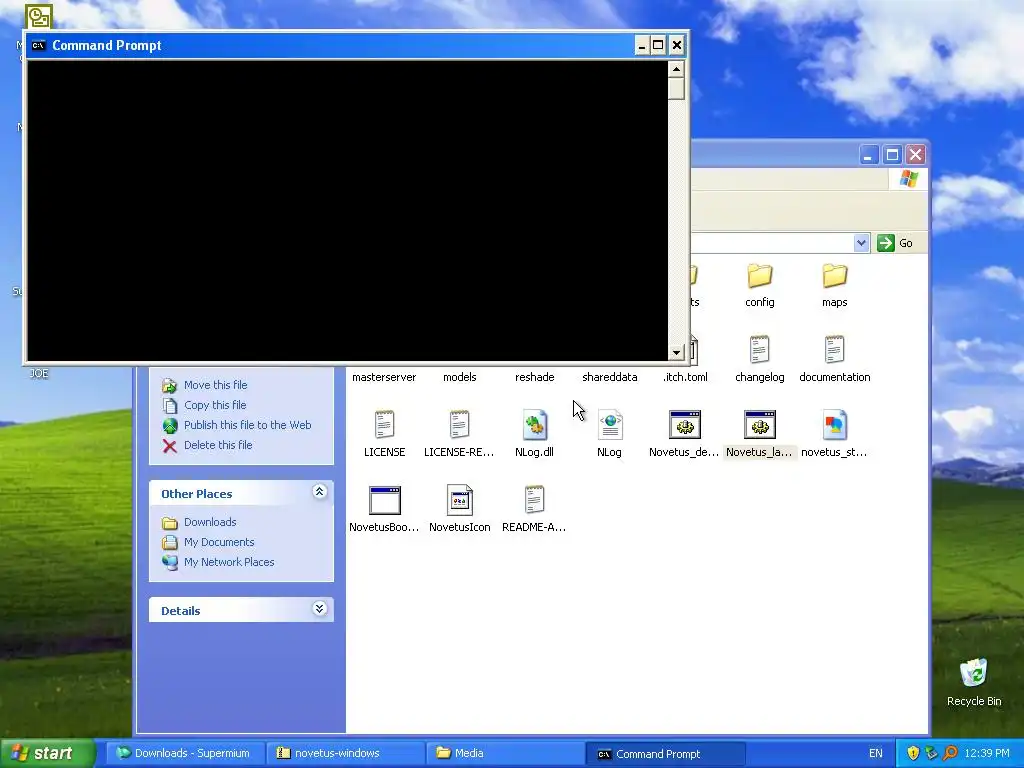Open the address bar dropdown in Explorer
Screen dimensions: 1024x768
(x=861, y=243)
